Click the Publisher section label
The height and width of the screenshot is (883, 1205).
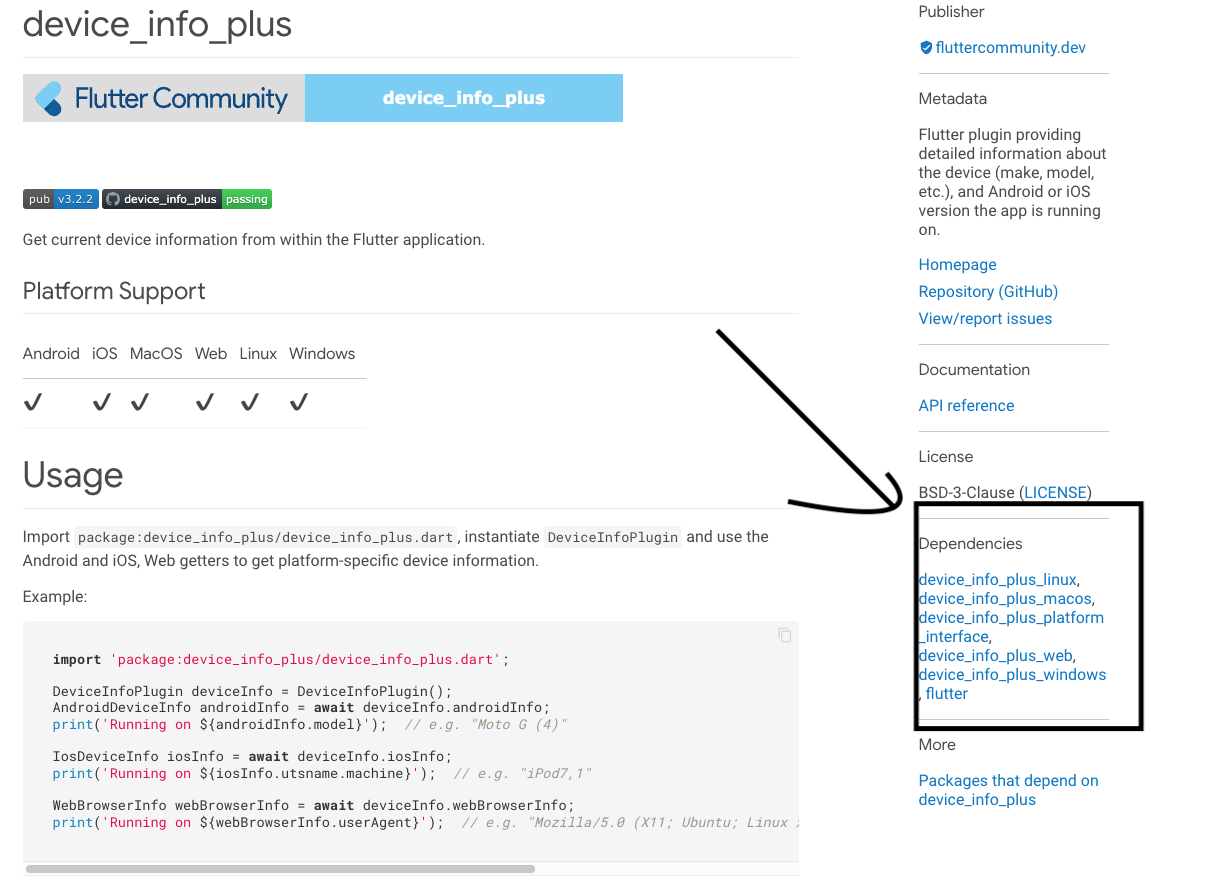951,11
